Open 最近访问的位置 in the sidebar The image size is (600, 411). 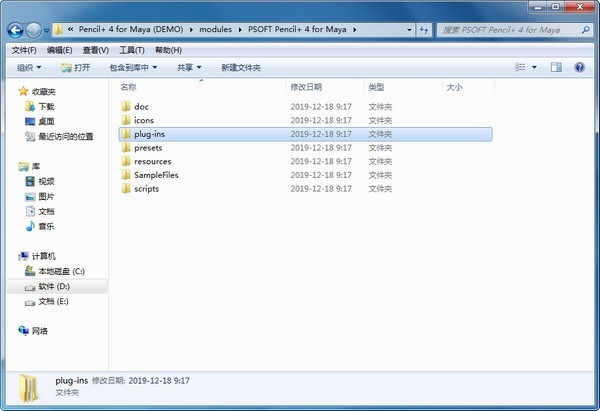tap(66, 137)
